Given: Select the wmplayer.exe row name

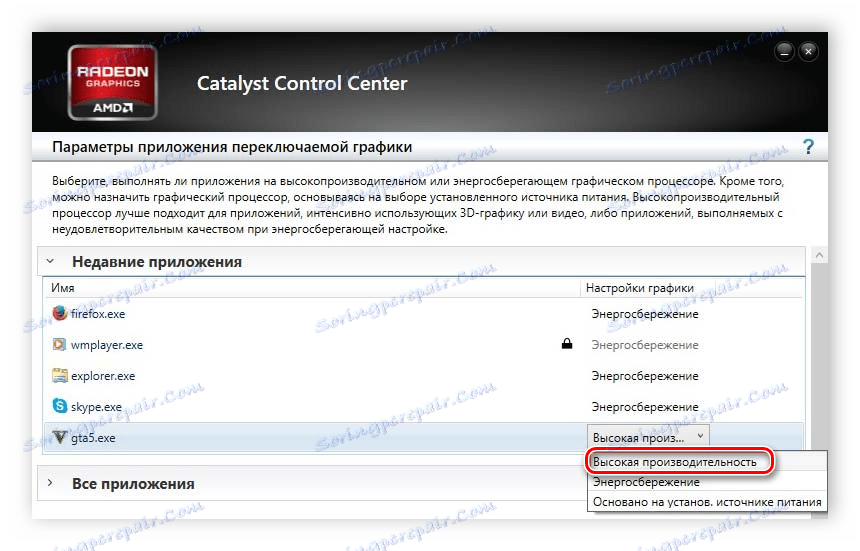Looking at the screenshot, I should [106, 345].
